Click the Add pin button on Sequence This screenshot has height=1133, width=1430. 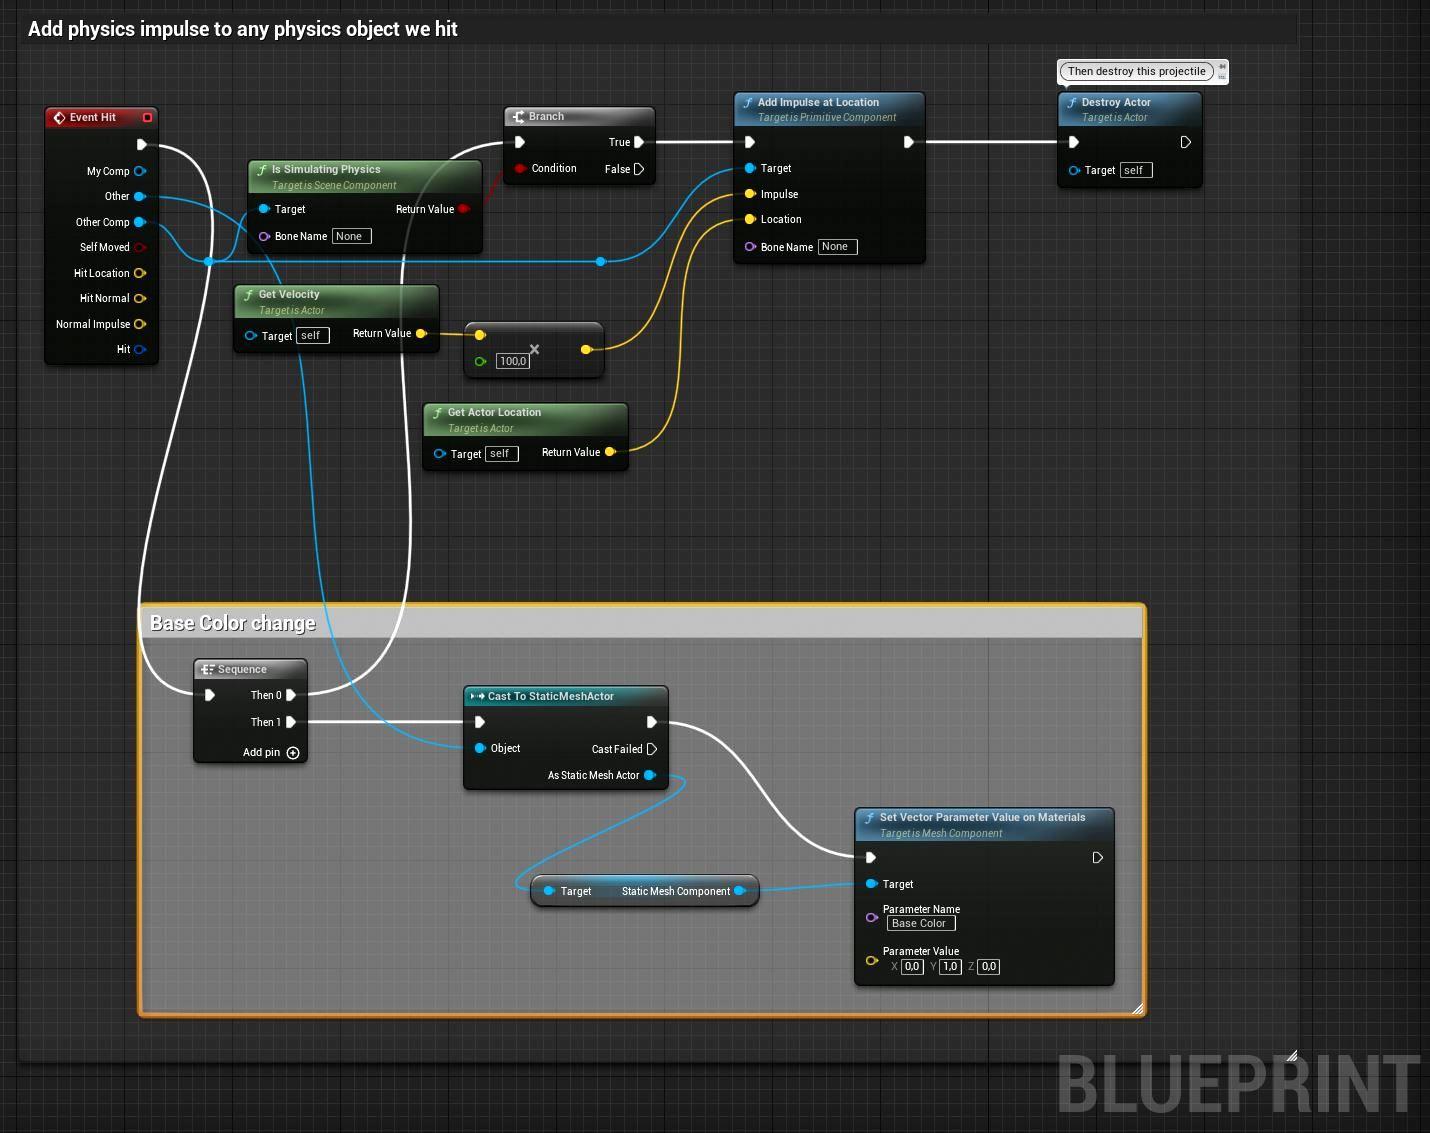[271, 752]
